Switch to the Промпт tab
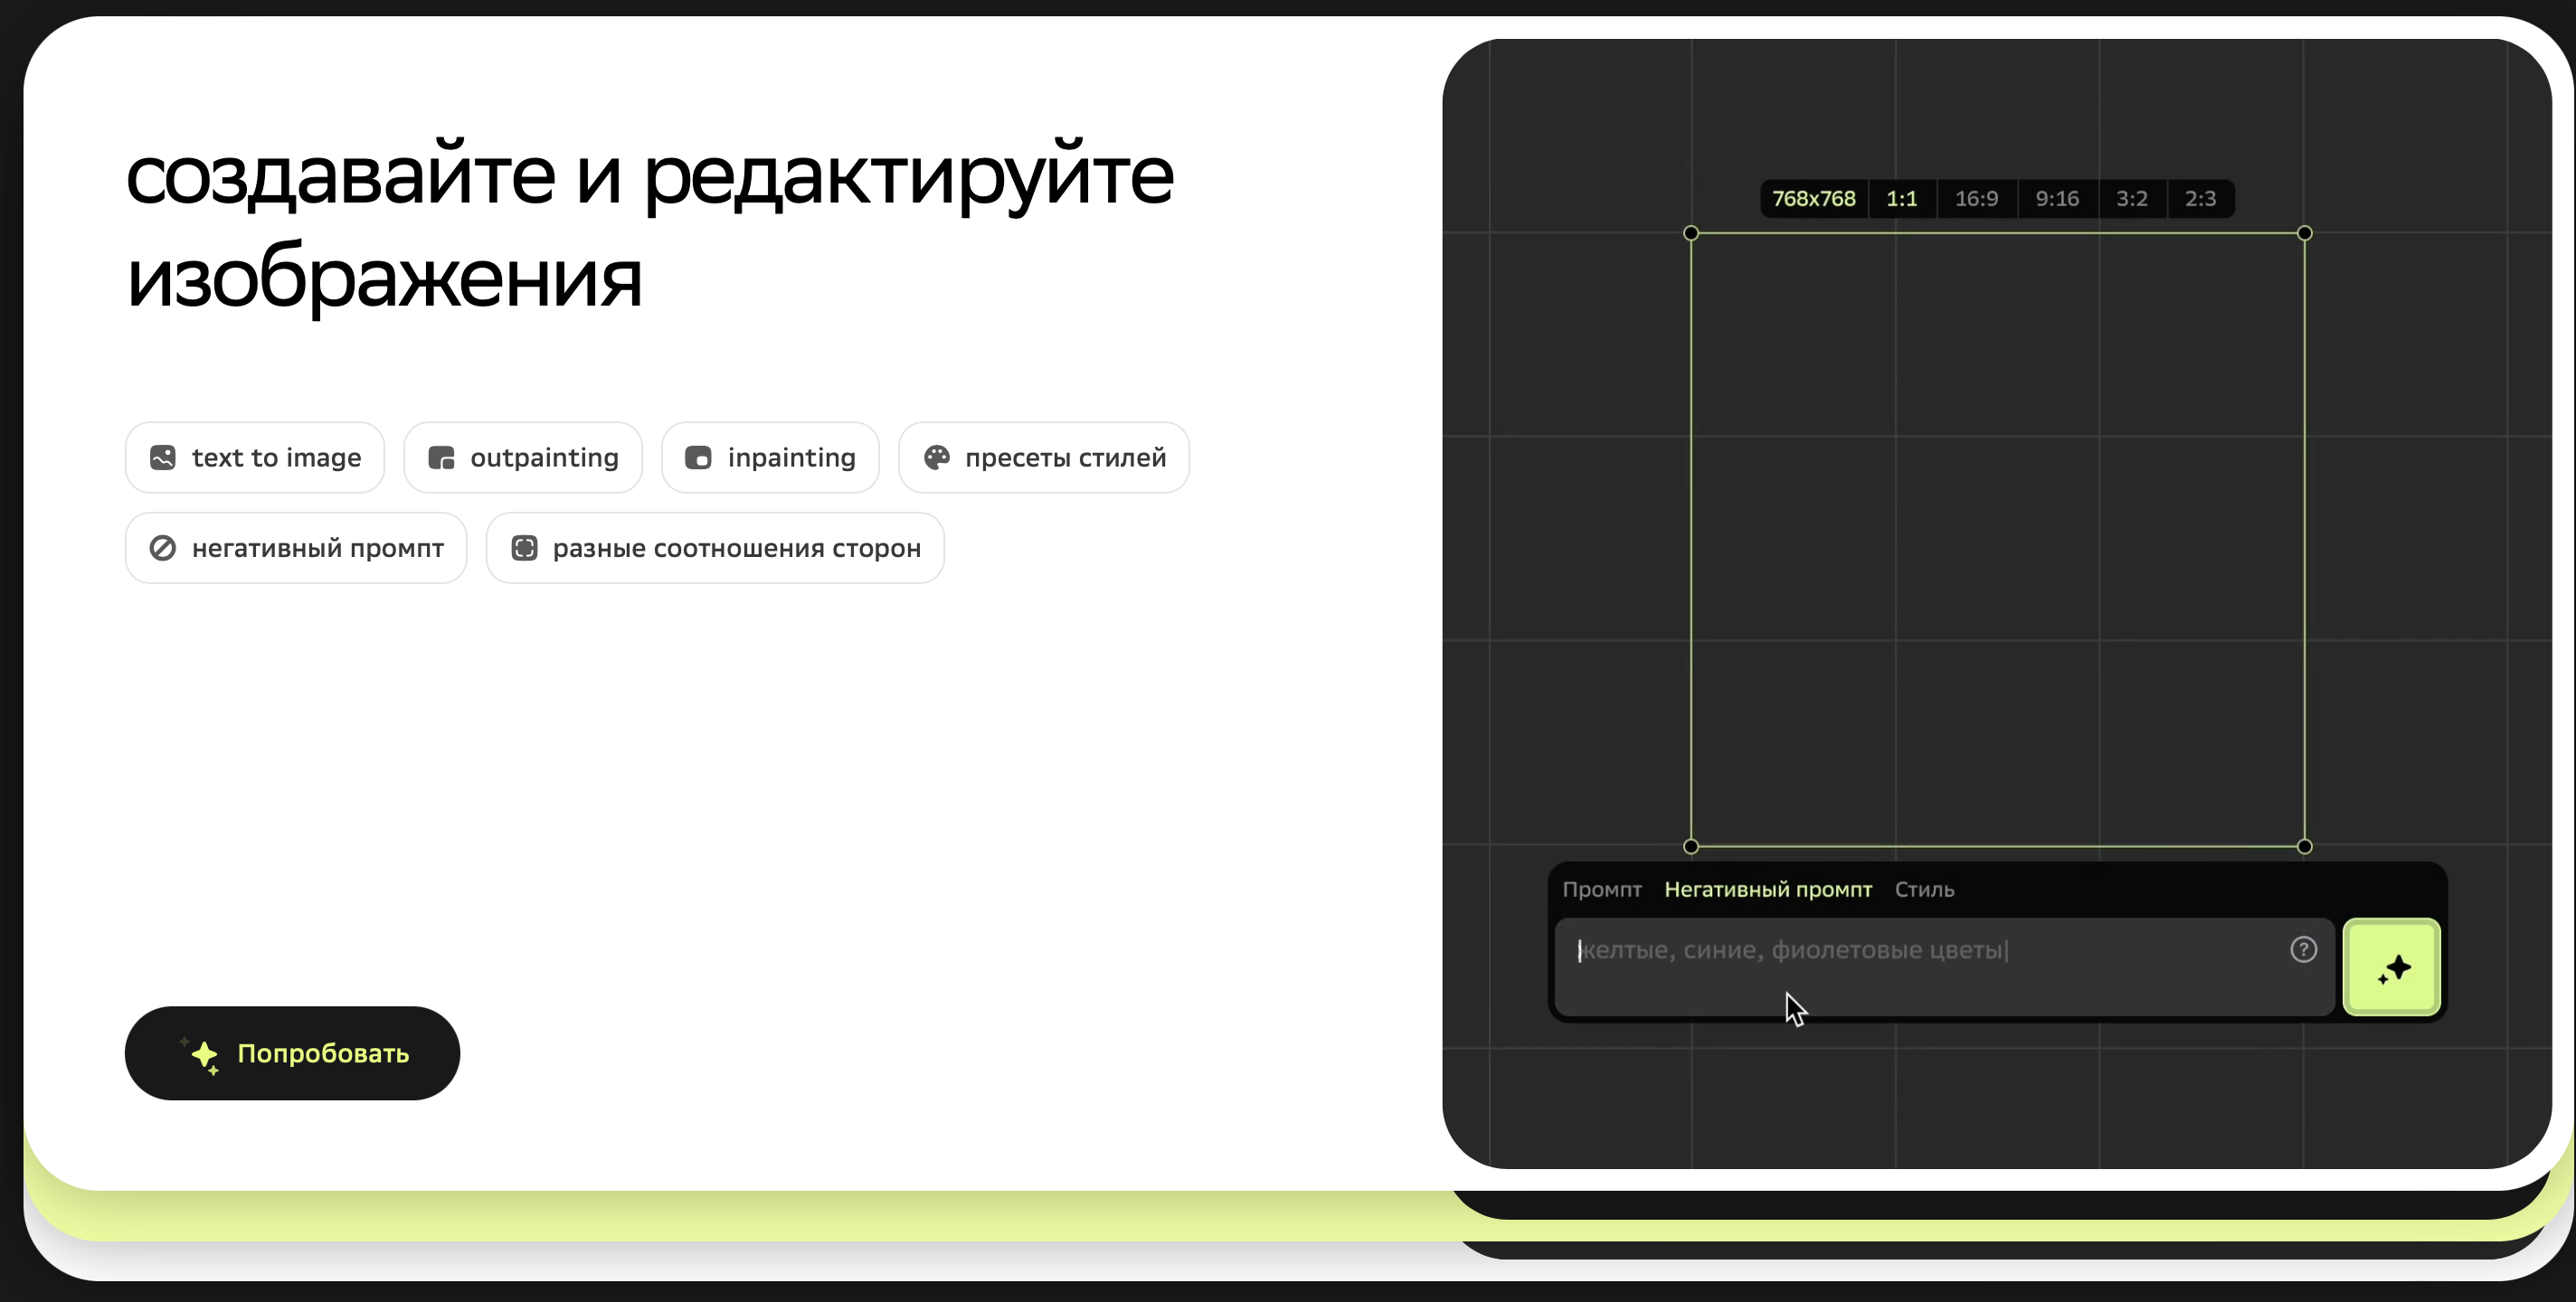2576x1302 pixels. pos(1601,890)
